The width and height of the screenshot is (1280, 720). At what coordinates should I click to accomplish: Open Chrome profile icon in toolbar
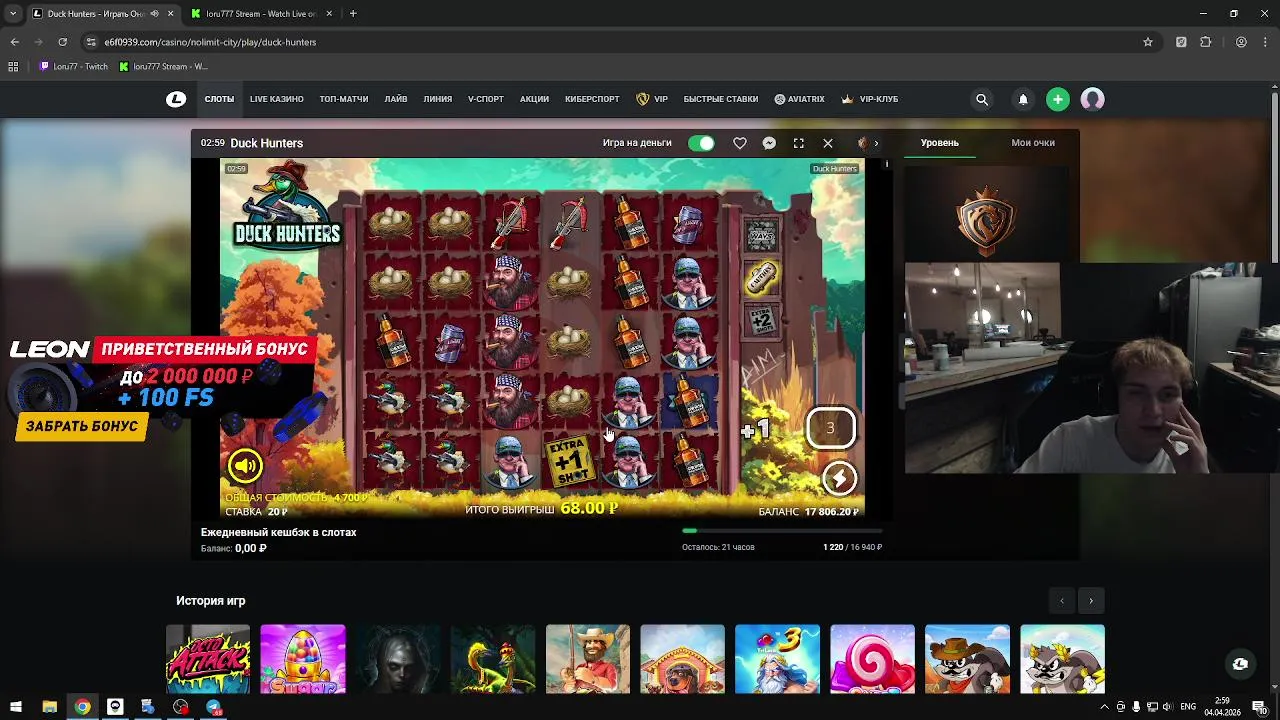(1241, 42)
